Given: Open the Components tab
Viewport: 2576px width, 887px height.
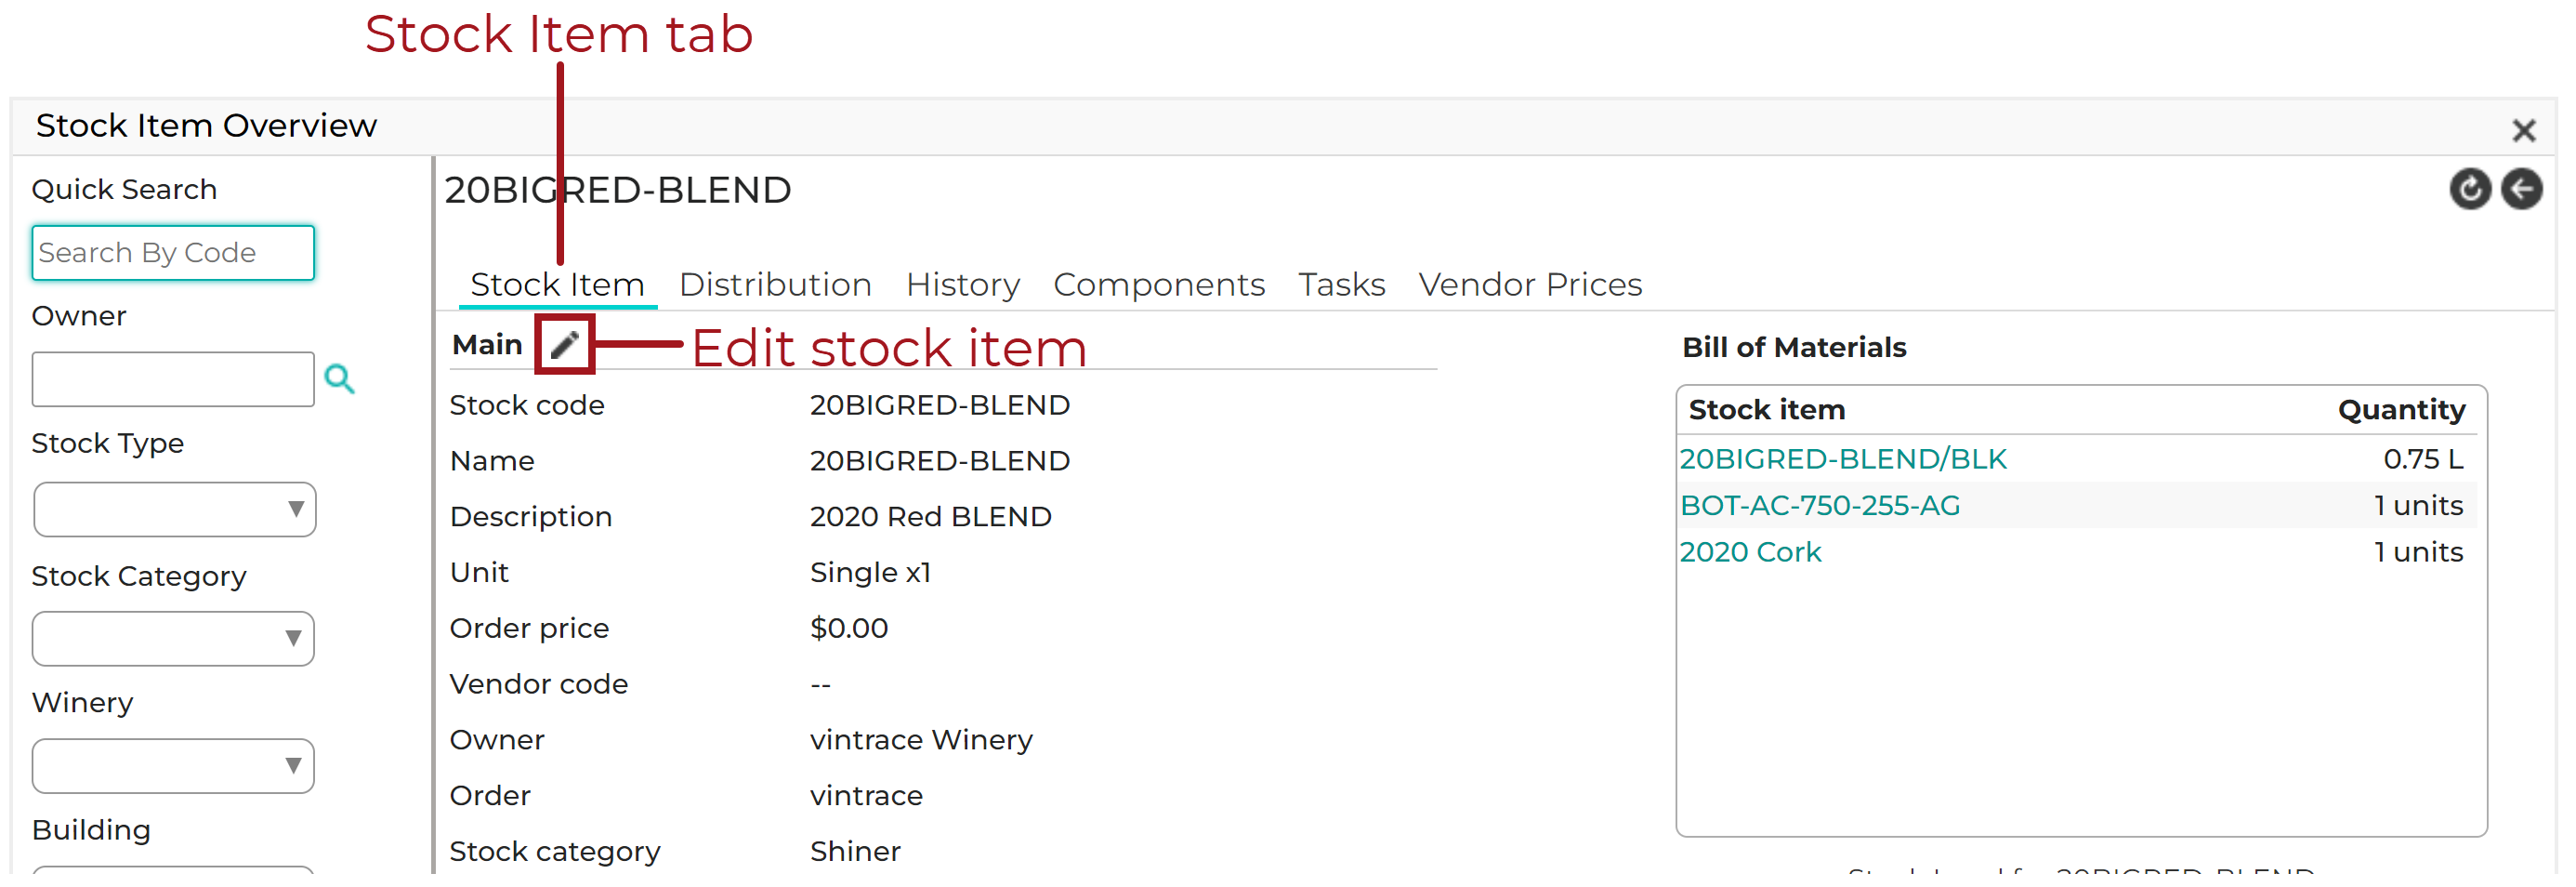Looking at the screenshot, I should click(1159, 284).
